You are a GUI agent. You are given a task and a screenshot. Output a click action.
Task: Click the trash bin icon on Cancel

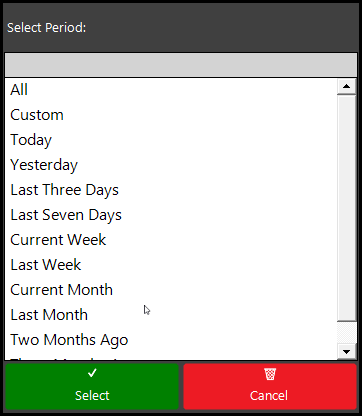(270, 374)
